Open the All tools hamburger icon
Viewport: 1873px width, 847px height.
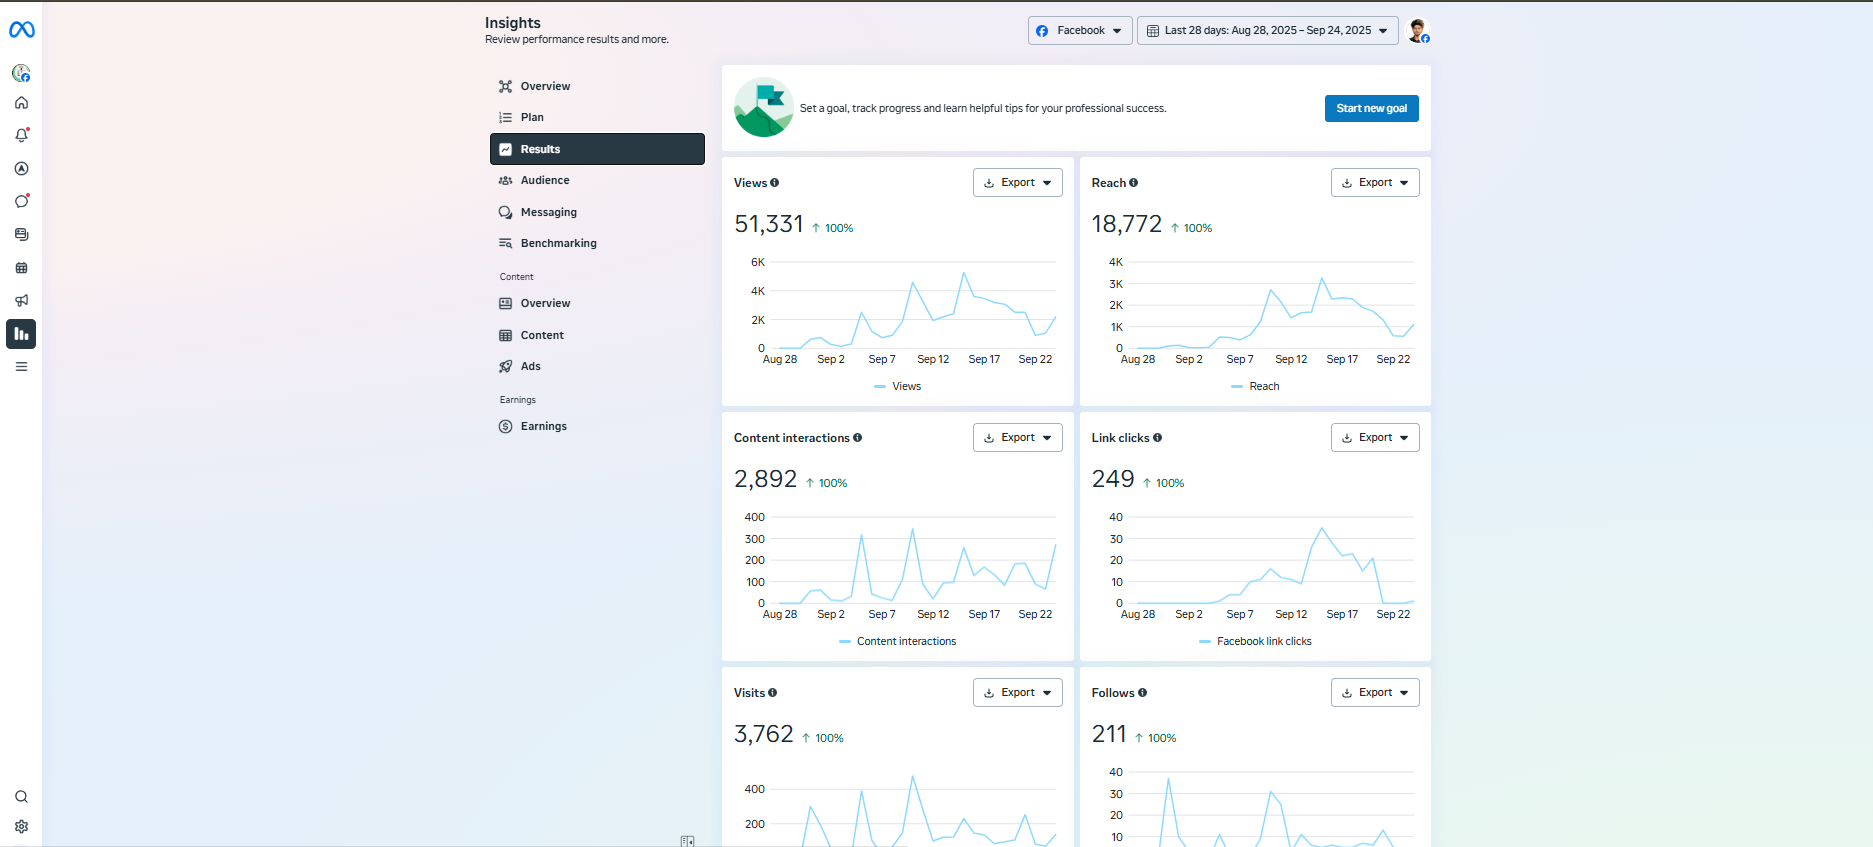click(x=21, y=367)
